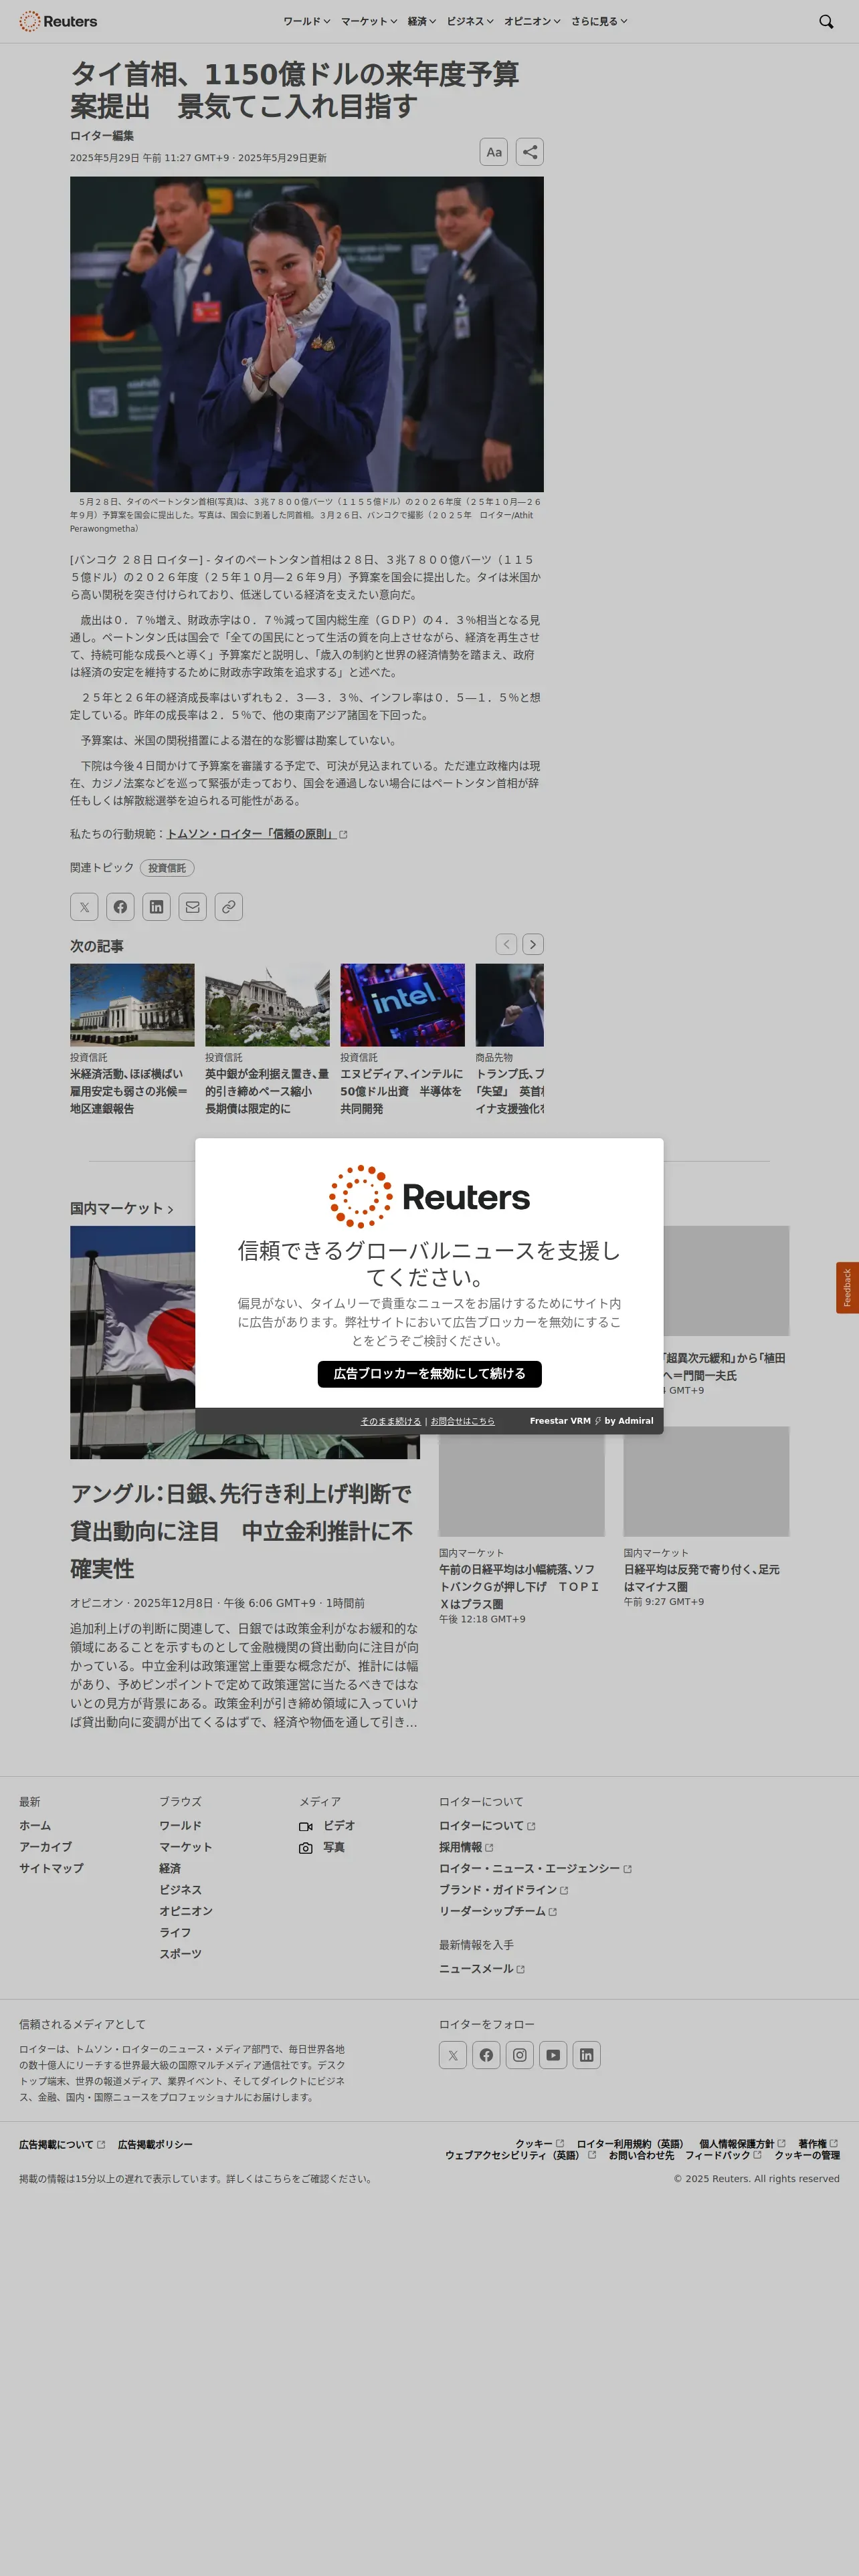Open 日経平均は反発で寄り付く article
The image size is (859, 2576).
pos(702,1578)
